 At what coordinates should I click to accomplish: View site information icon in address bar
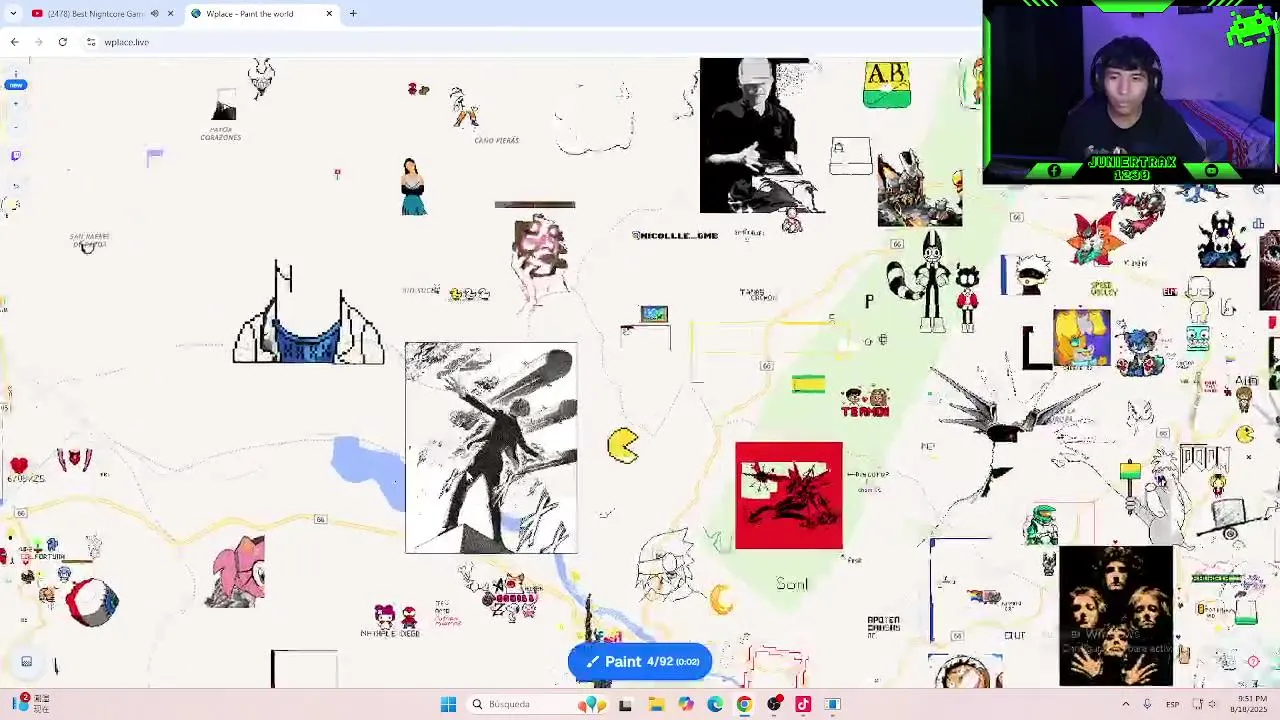pos(91,42)
